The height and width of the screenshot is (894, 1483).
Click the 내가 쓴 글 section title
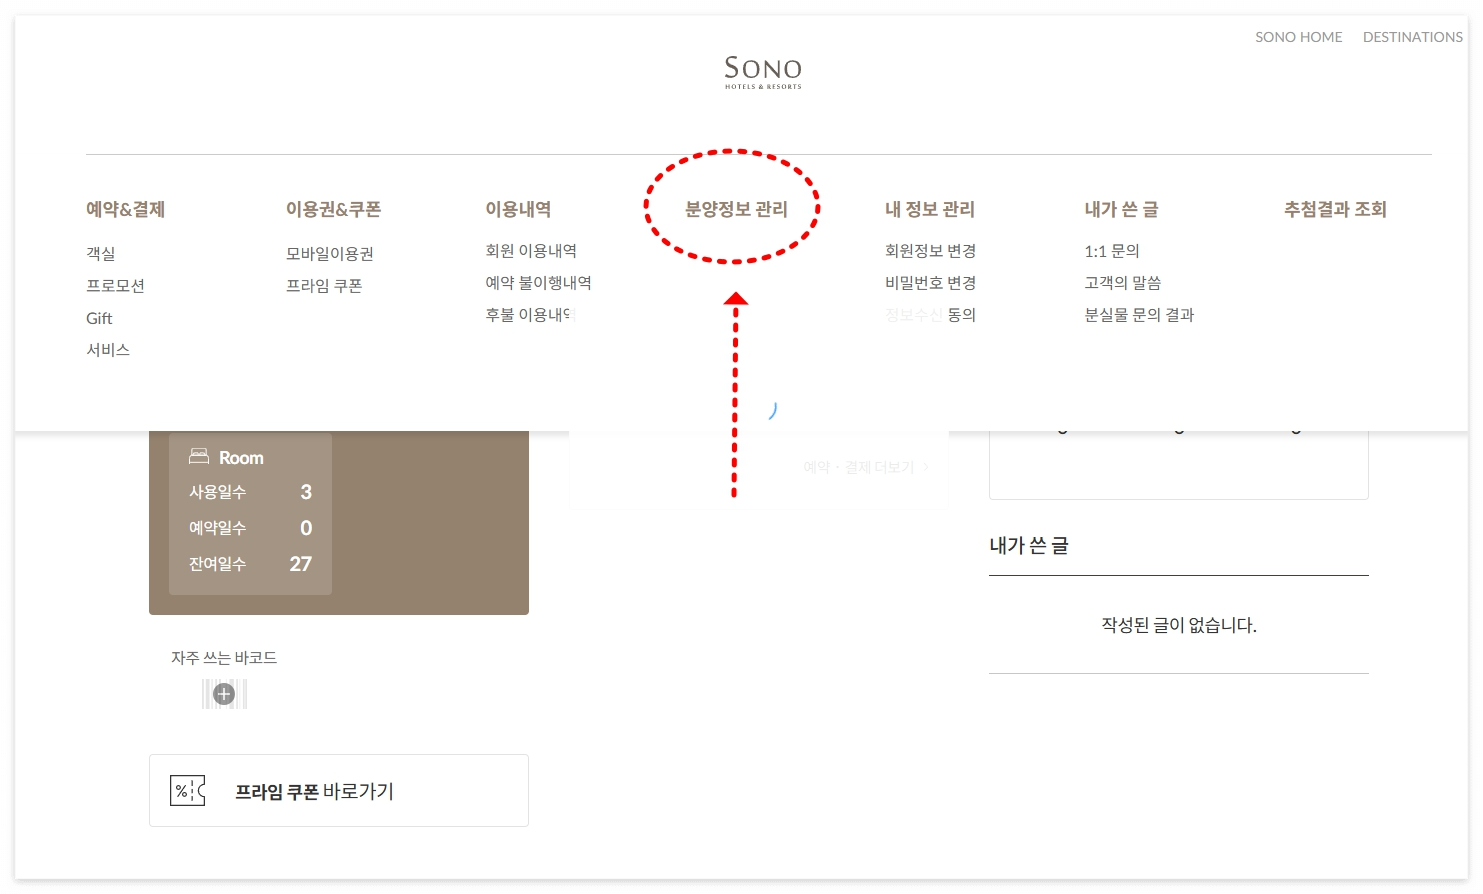click(x=1029, y=546)
